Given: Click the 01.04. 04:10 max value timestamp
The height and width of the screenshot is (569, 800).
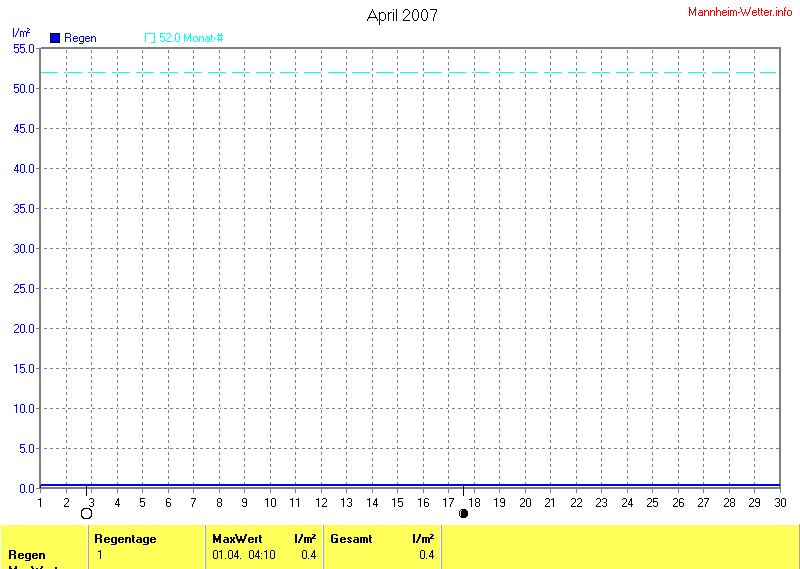Looking at the screenshot, I should [243, 555].
